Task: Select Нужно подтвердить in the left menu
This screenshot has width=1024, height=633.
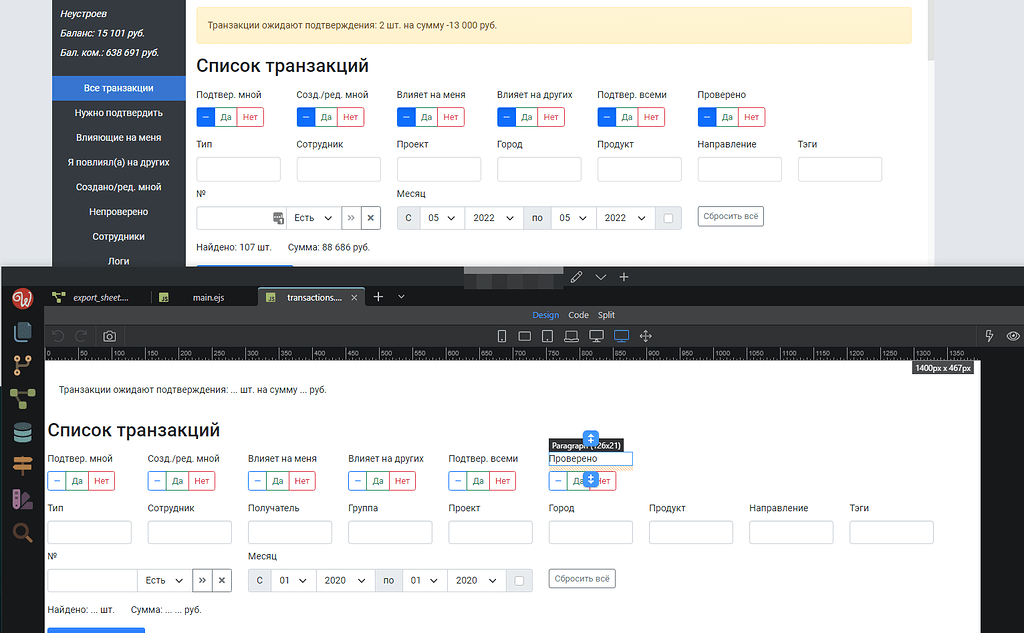Action: click(x=118, y=113)
